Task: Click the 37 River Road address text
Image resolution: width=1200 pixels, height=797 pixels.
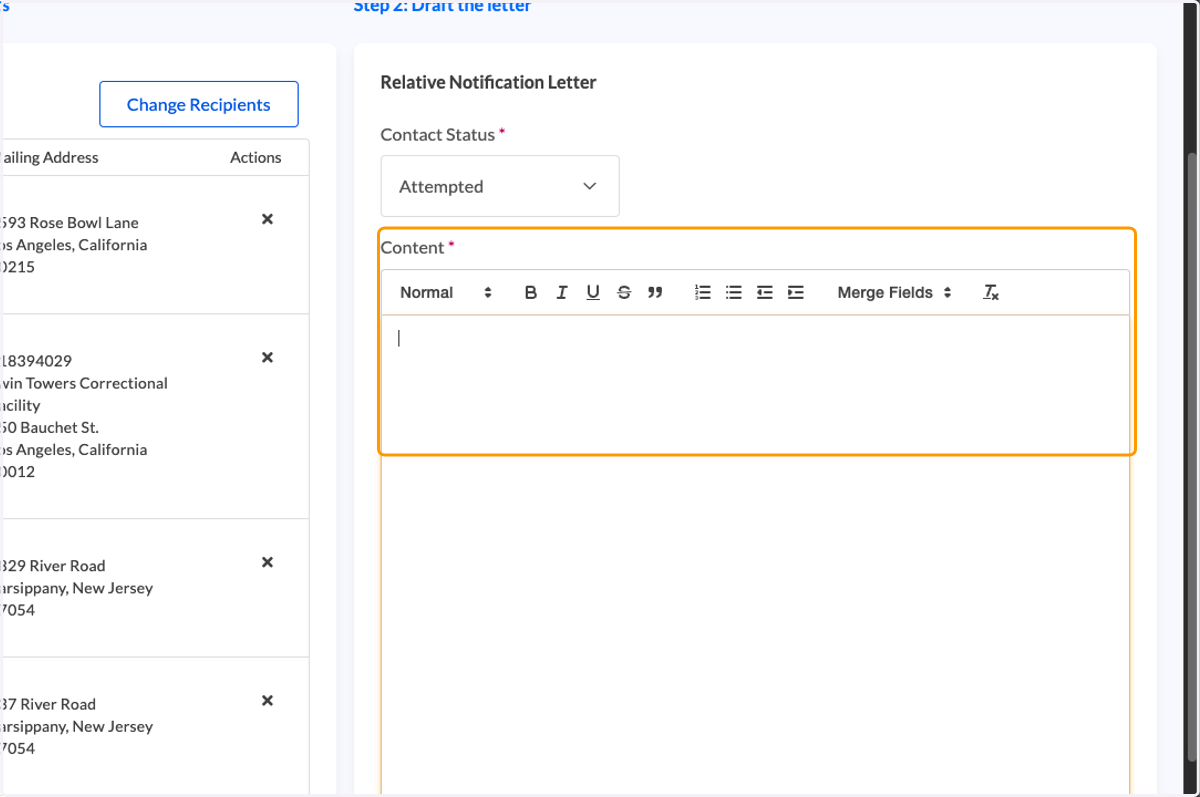Action: click(48, 704)
